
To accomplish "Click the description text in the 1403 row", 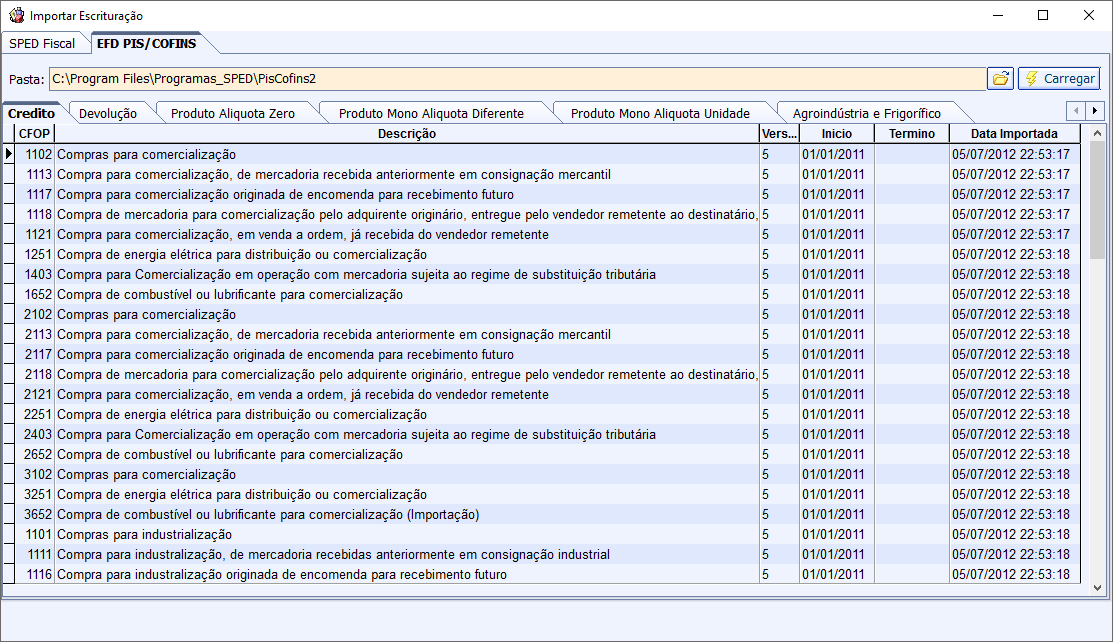I will pos(356,274).
